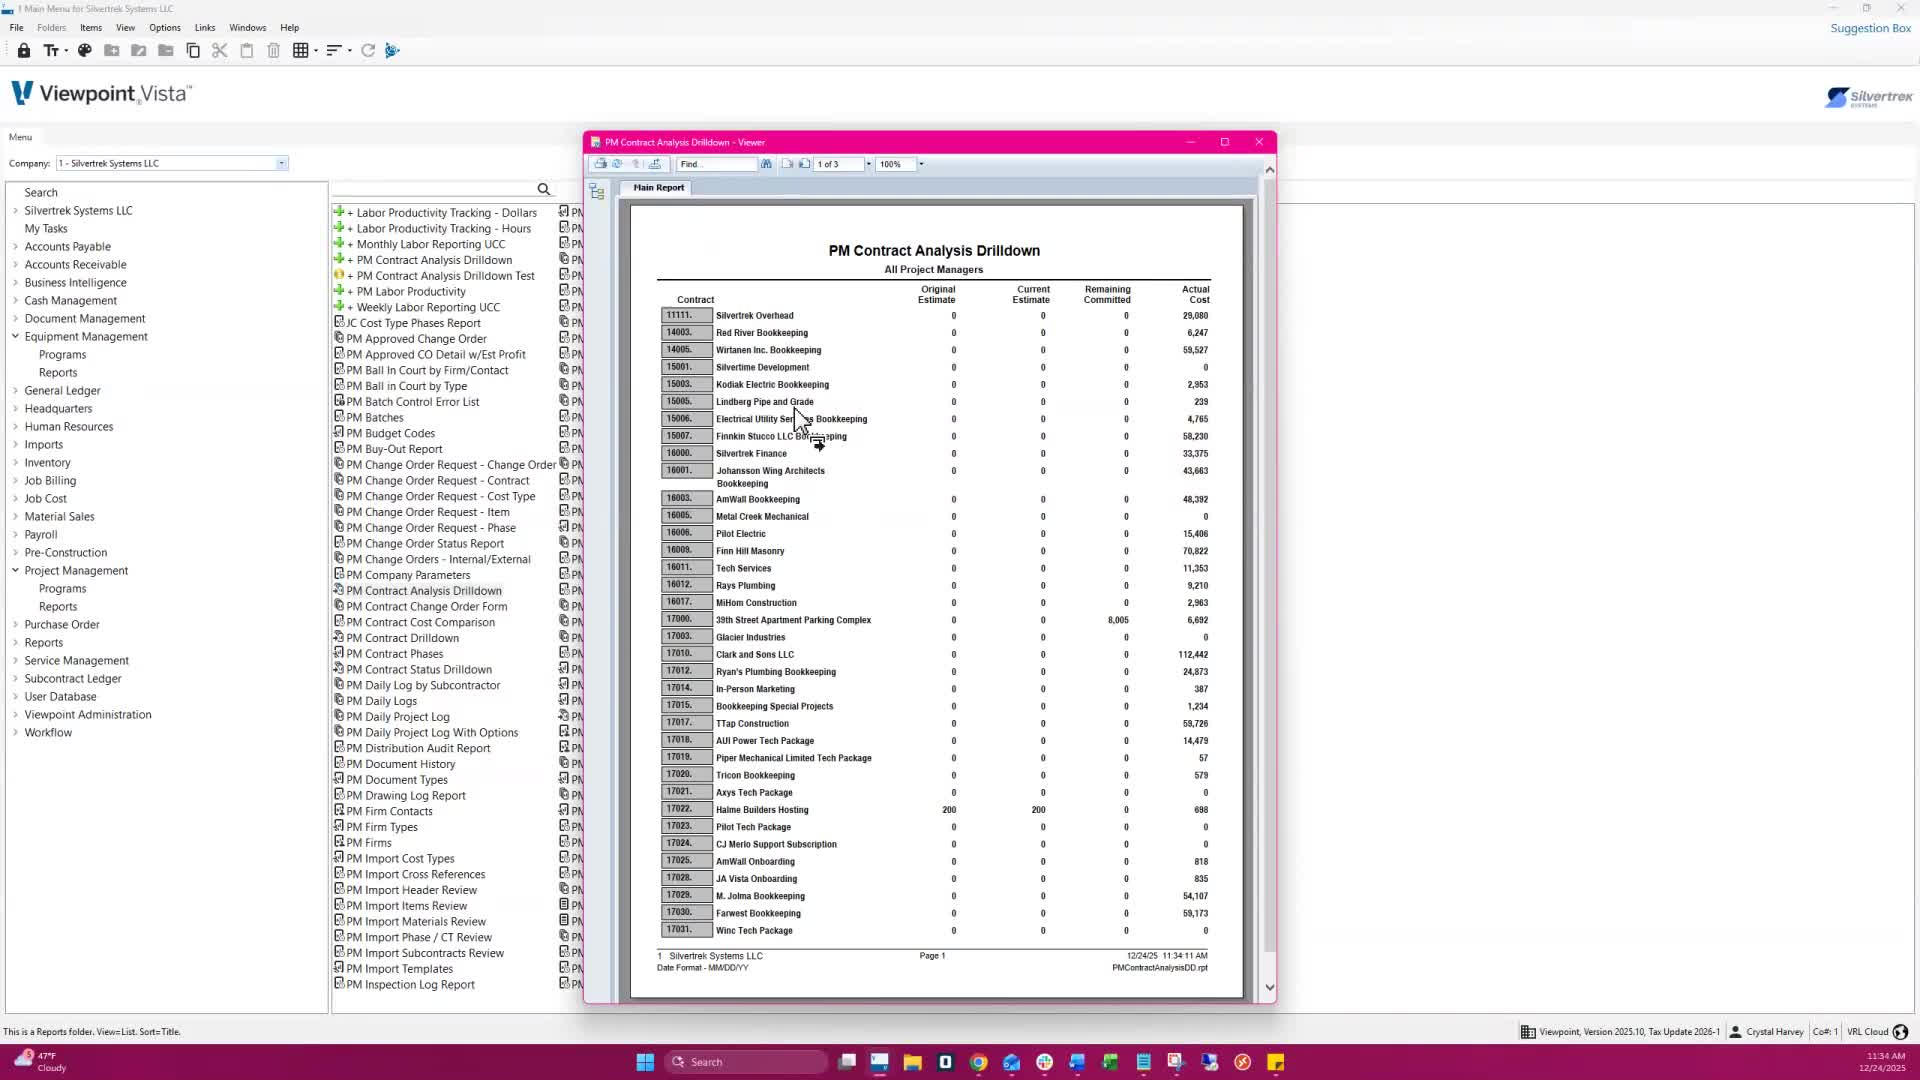Open the 100% zoom level dropdown

[921, 164]
